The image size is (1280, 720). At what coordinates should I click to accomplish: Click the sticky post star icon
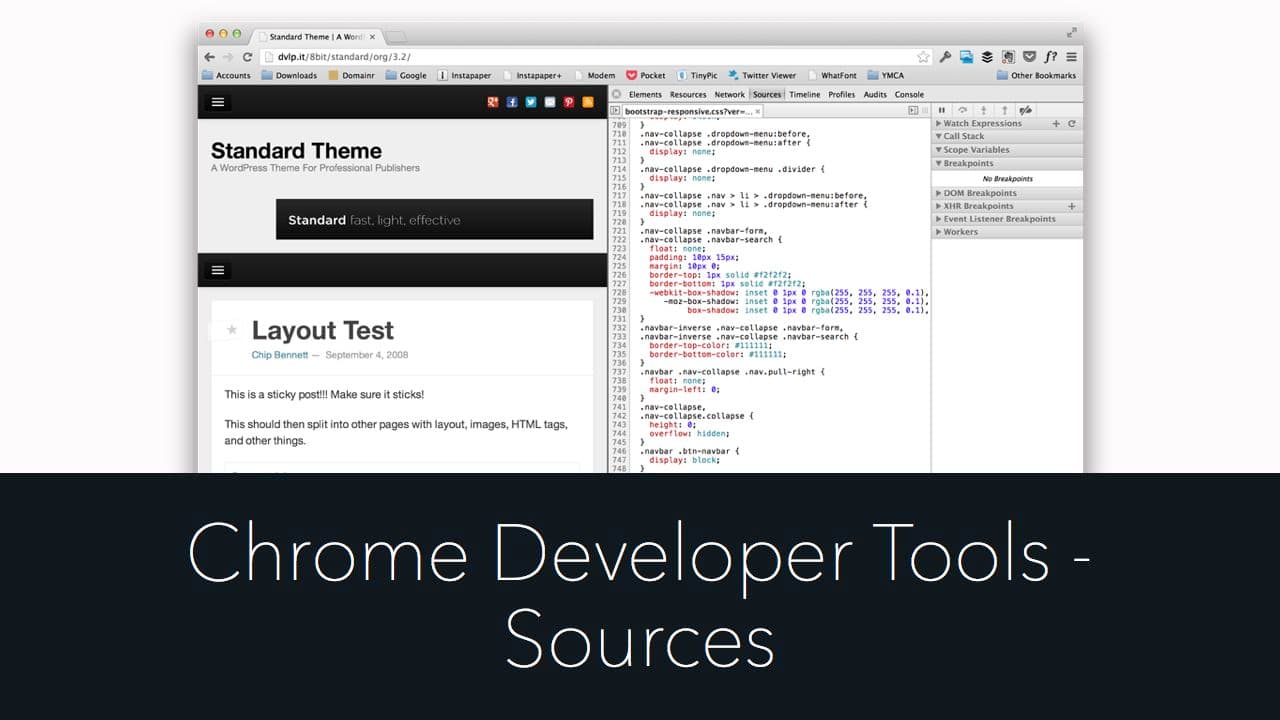click(232, 329)
